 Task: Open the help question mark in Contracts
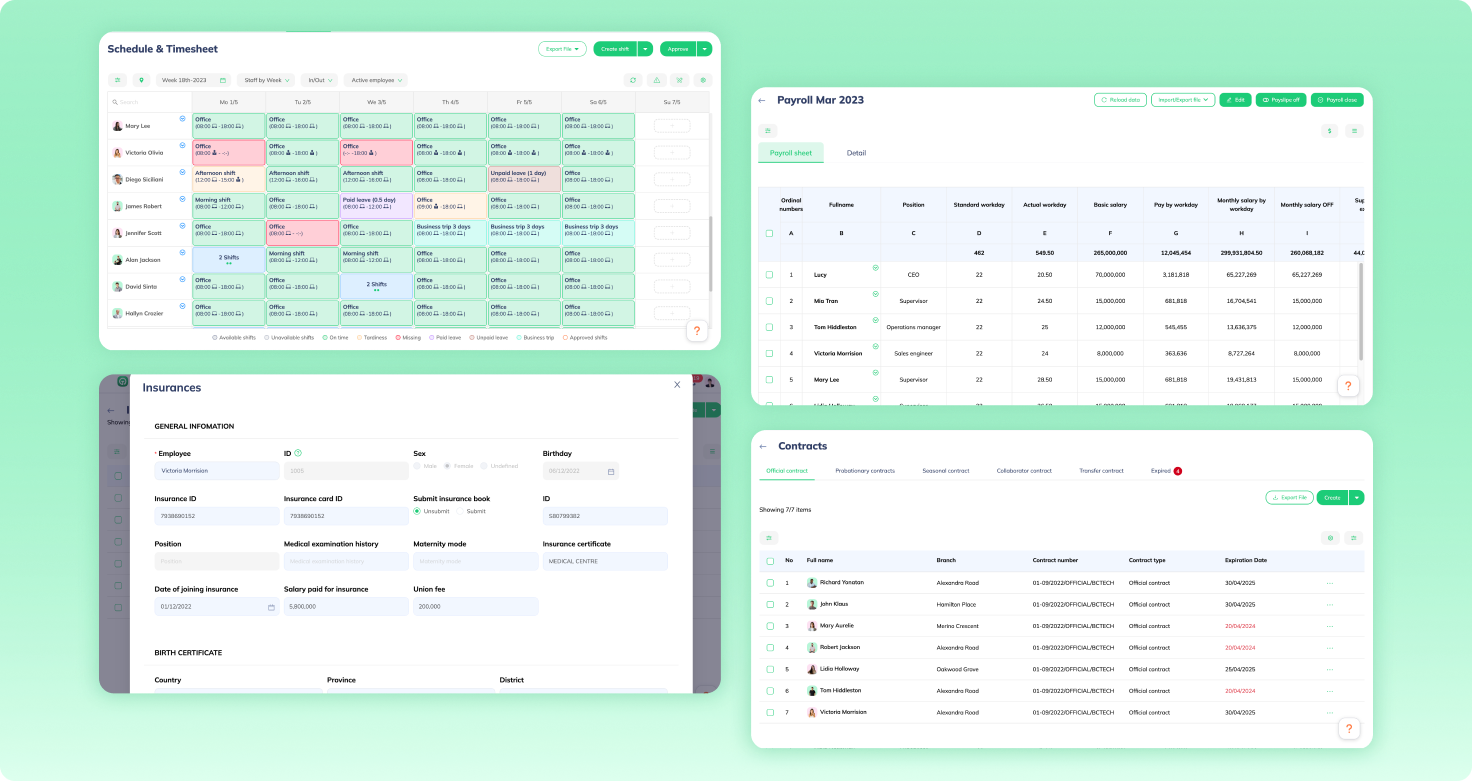tap(1347, 729)
